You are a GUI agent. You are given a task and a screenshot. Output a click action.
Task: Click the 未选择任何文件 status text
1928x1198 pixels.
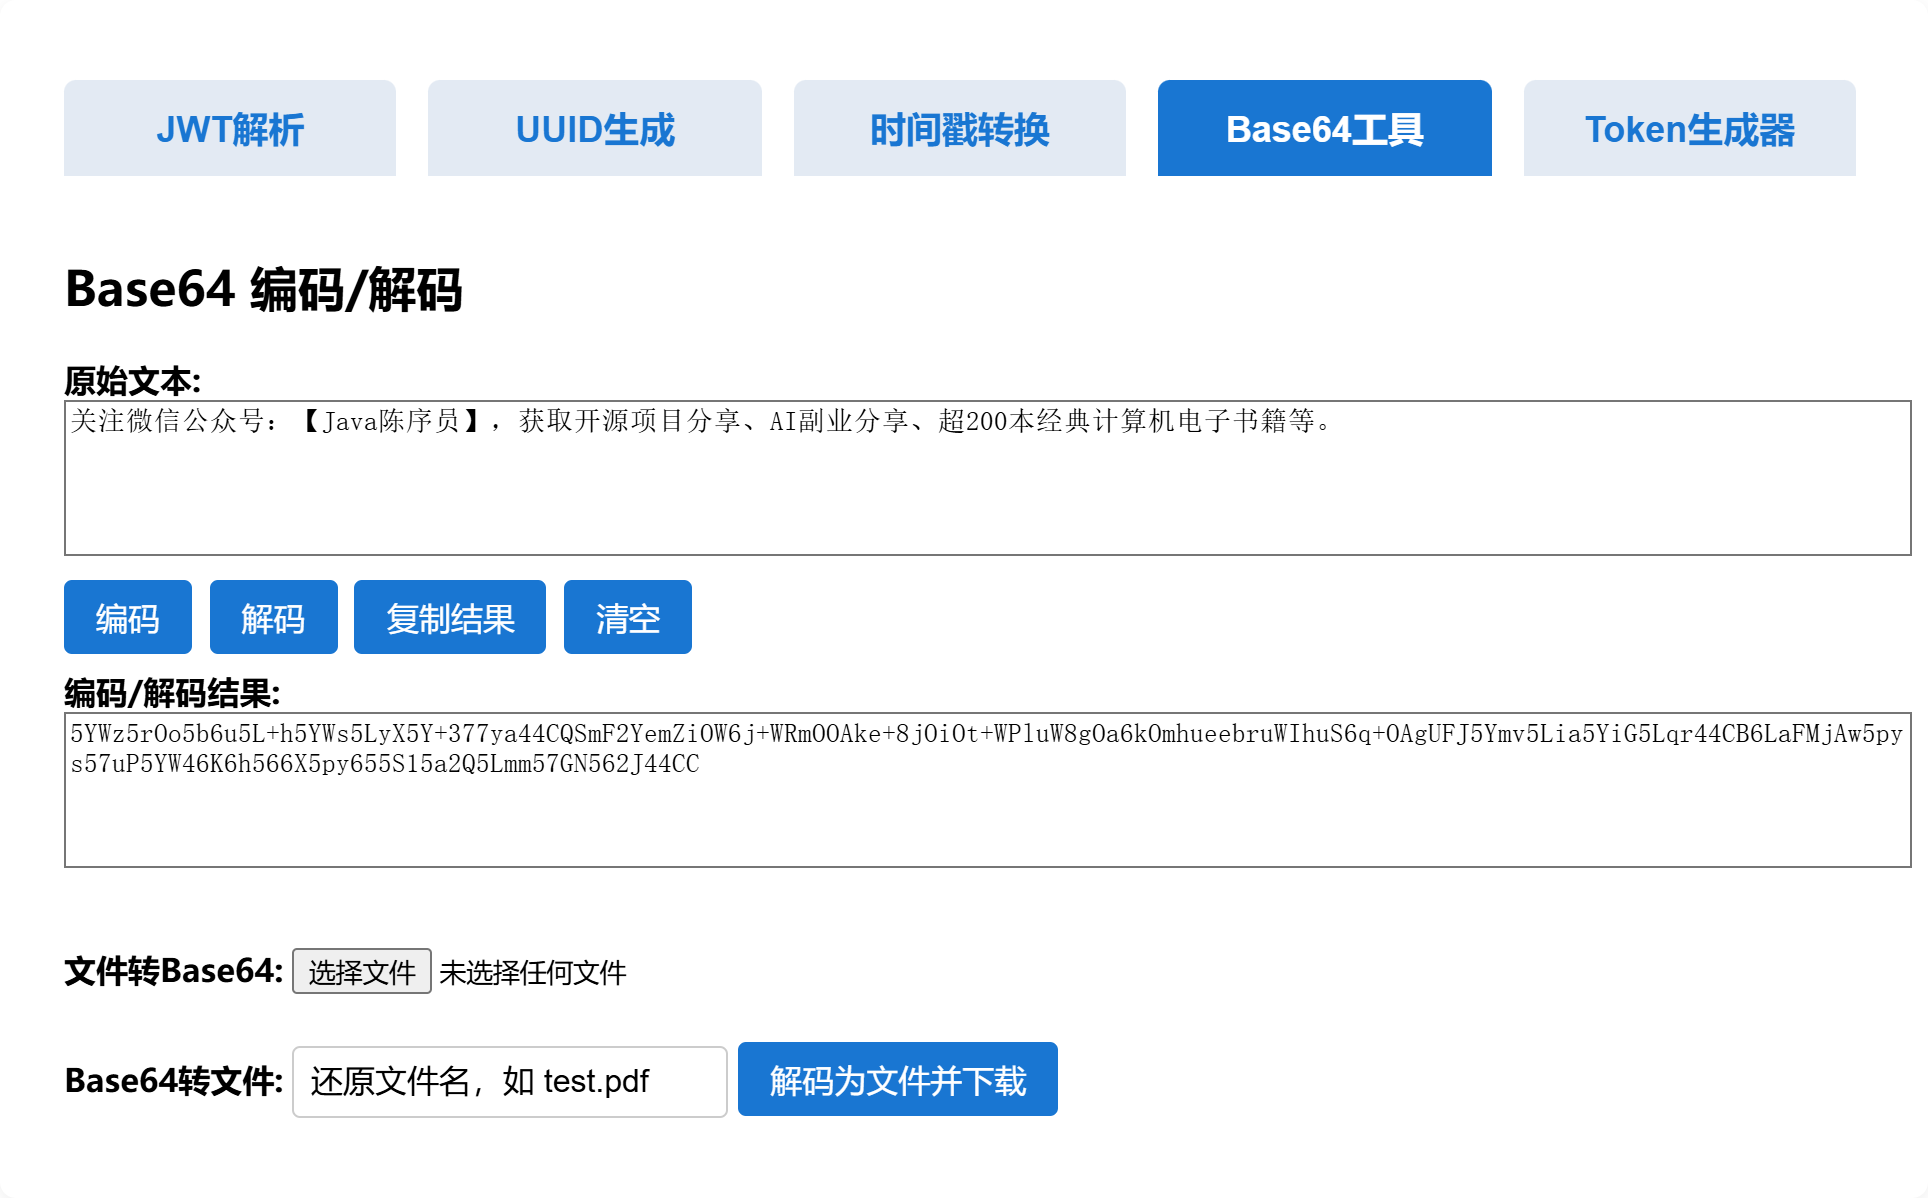pos(532,972)
